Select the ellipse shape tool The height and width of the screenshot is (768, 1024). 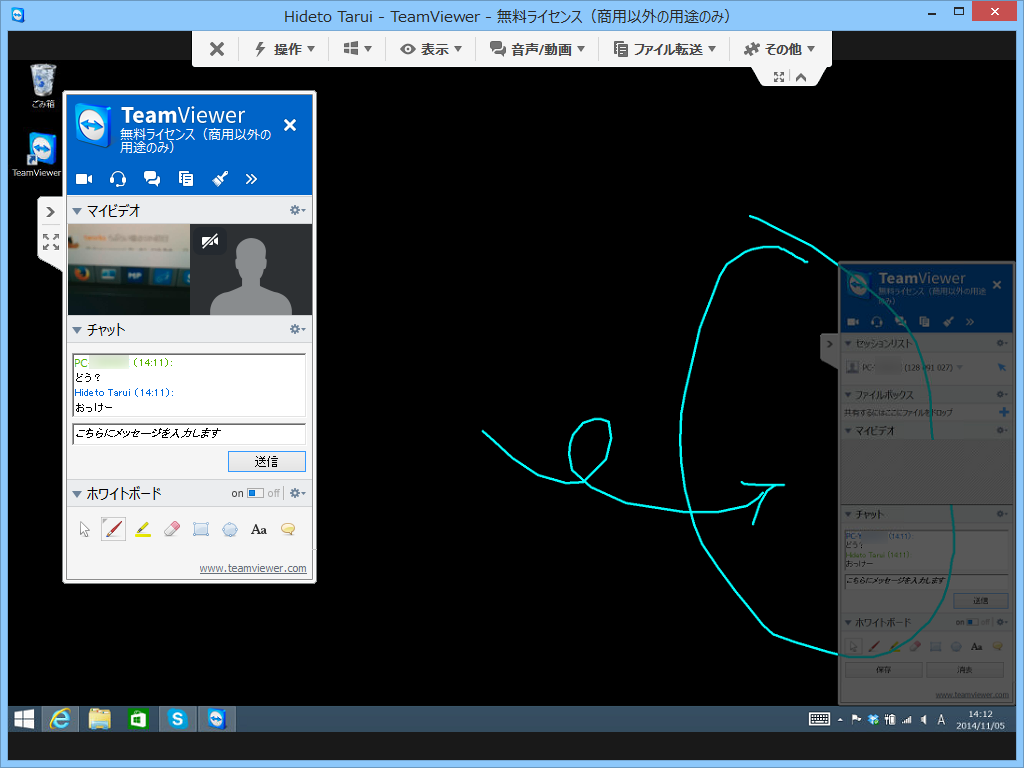tap(230, 529)
